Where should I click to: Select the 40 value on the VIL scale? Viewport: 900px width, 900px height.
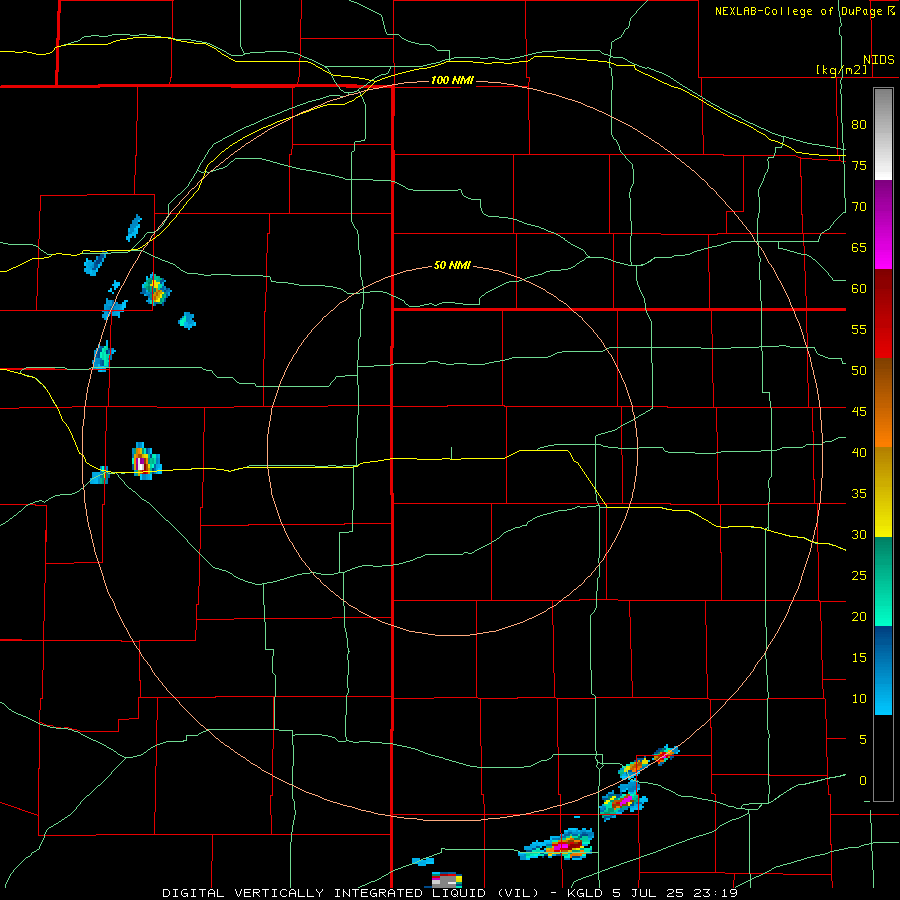859,453
